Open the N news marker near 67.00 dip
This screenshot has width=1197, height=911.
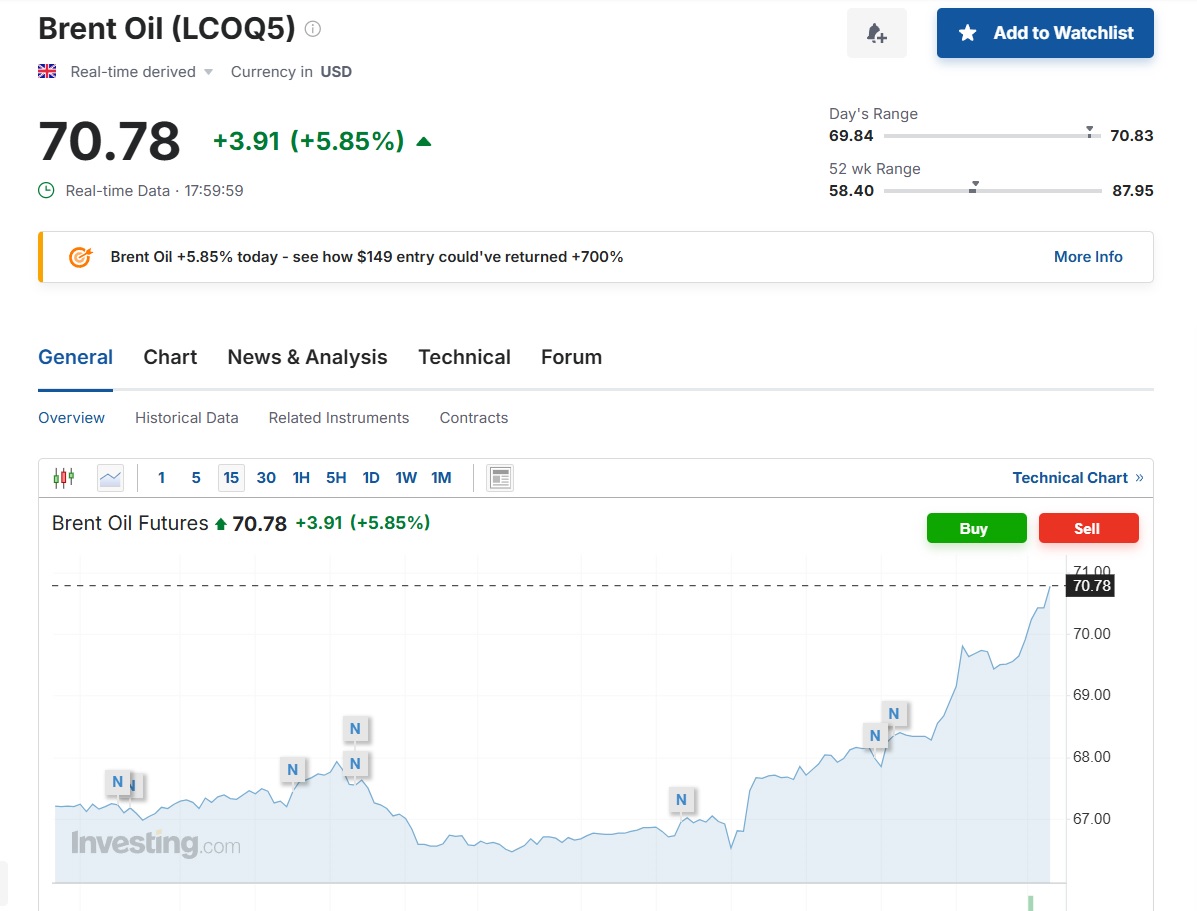[x=681, y=800]
